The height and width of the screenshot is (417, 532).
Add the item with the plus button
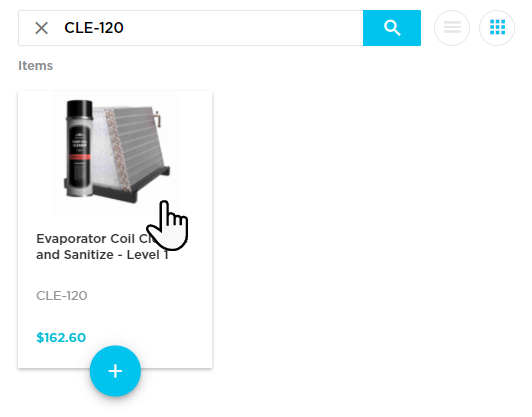(115, 371)
